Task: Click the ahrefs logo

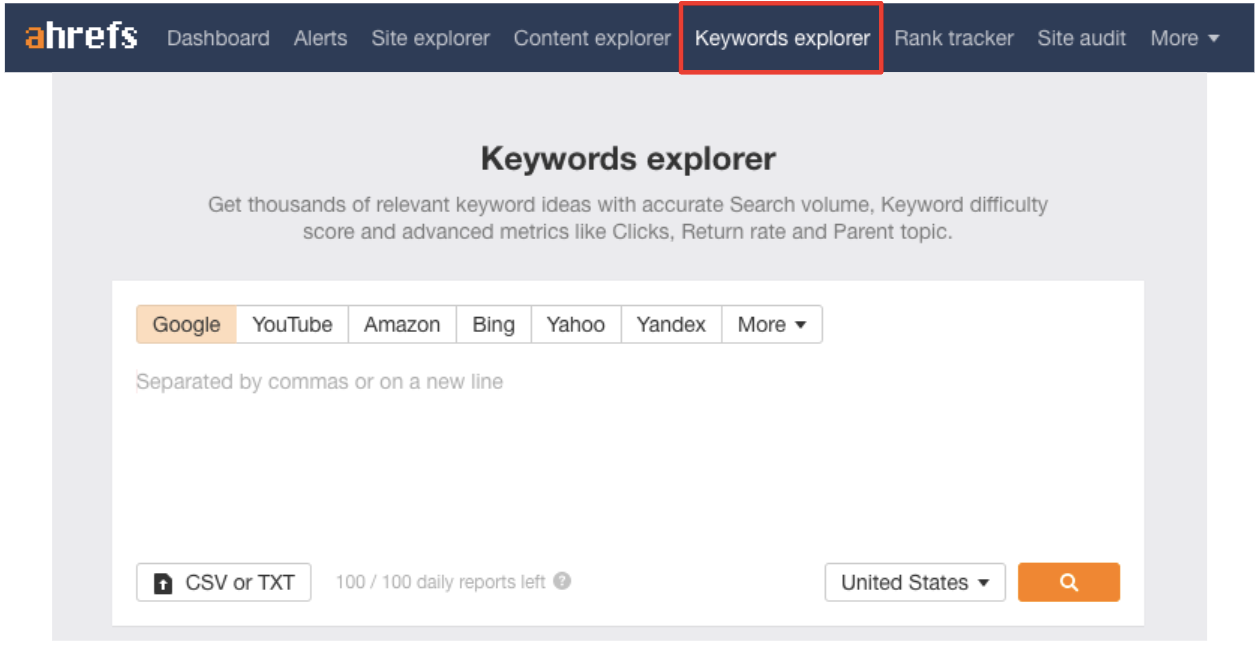Action: [x=81, y=37]
